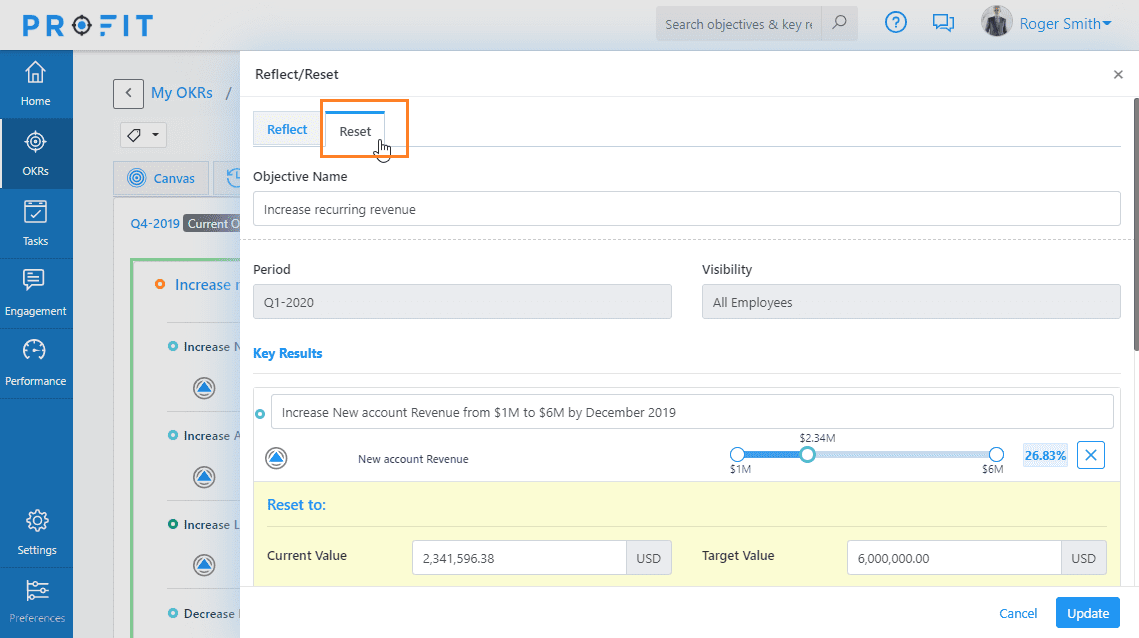This screenshot has width=1139, height=638.
Task: Click the 26.83% progress value
Action: click(1045, 456)
